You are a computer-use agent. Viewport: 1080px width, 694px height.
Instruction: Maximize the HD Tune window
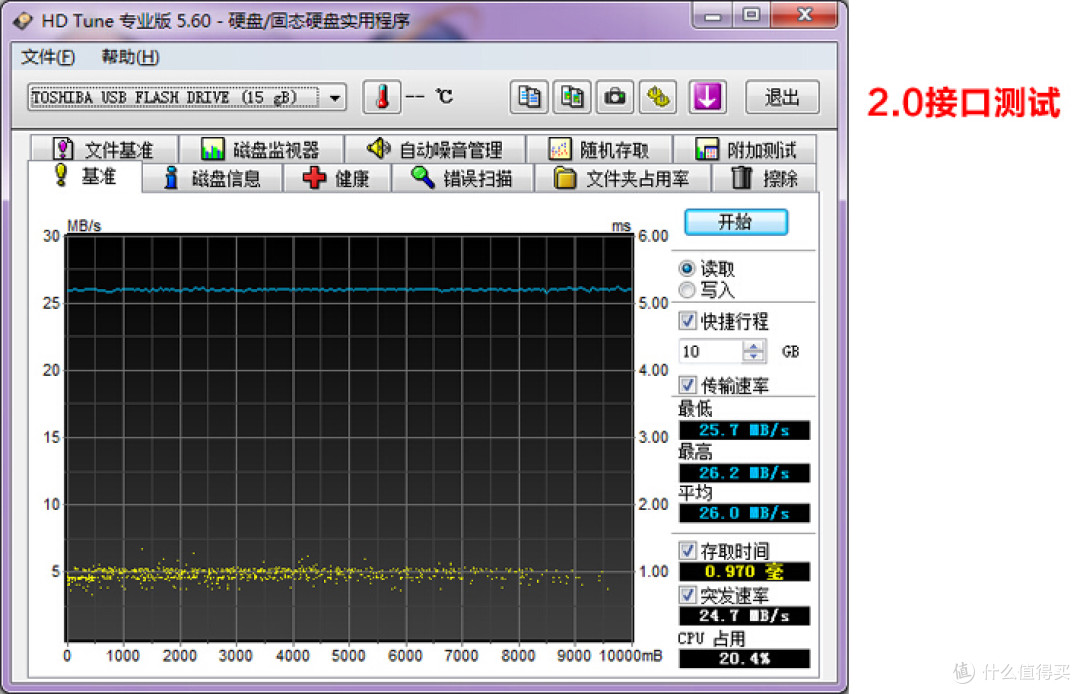click(x=751, y=15)
